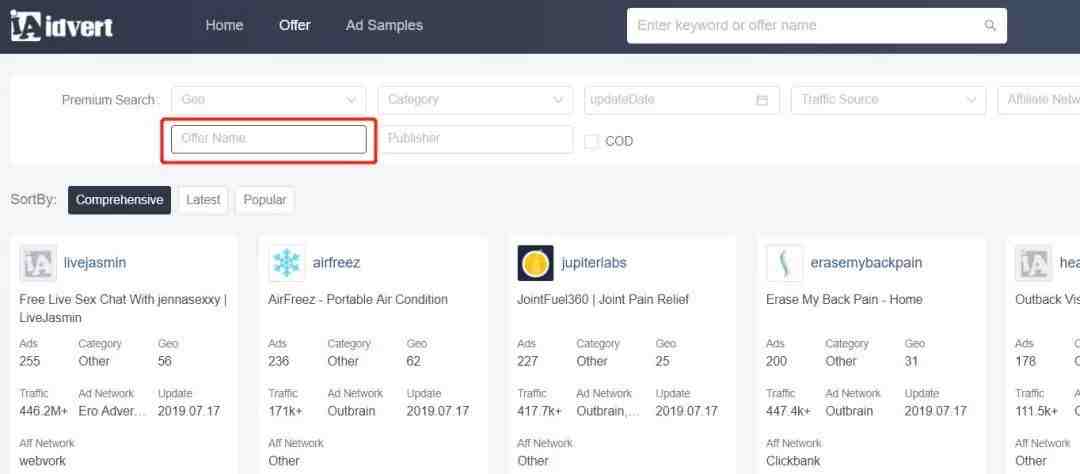The width and height of the screenshot is (1080, 474).
Task: Open the Traffic Source dropdown
Action: tap(889, 100)
